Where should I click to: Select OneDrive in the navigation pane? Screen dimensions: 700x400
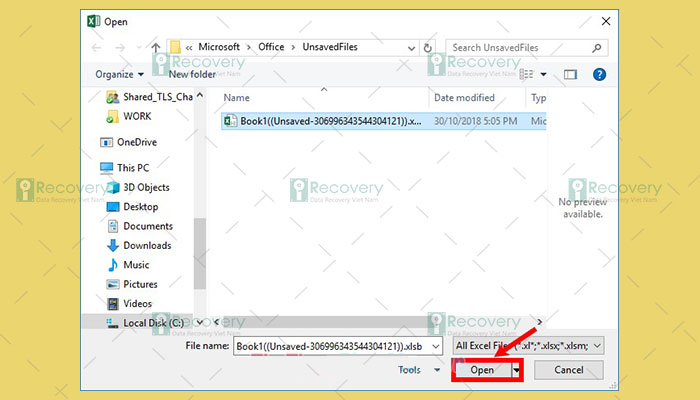[x=129, y=142]
